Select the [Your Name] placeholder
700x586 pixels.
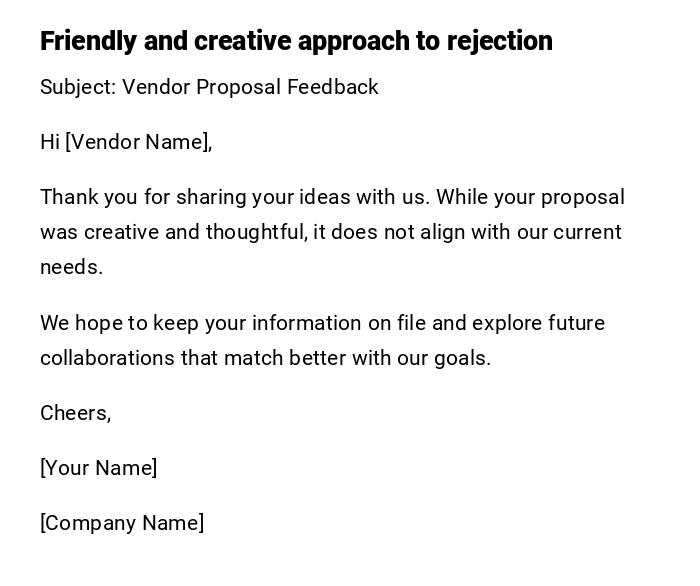tap(98, 468)
